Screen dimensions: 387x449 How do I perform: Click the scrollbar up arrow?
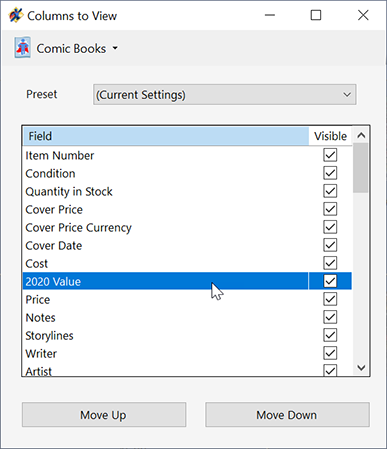click(x=361, y=135)
